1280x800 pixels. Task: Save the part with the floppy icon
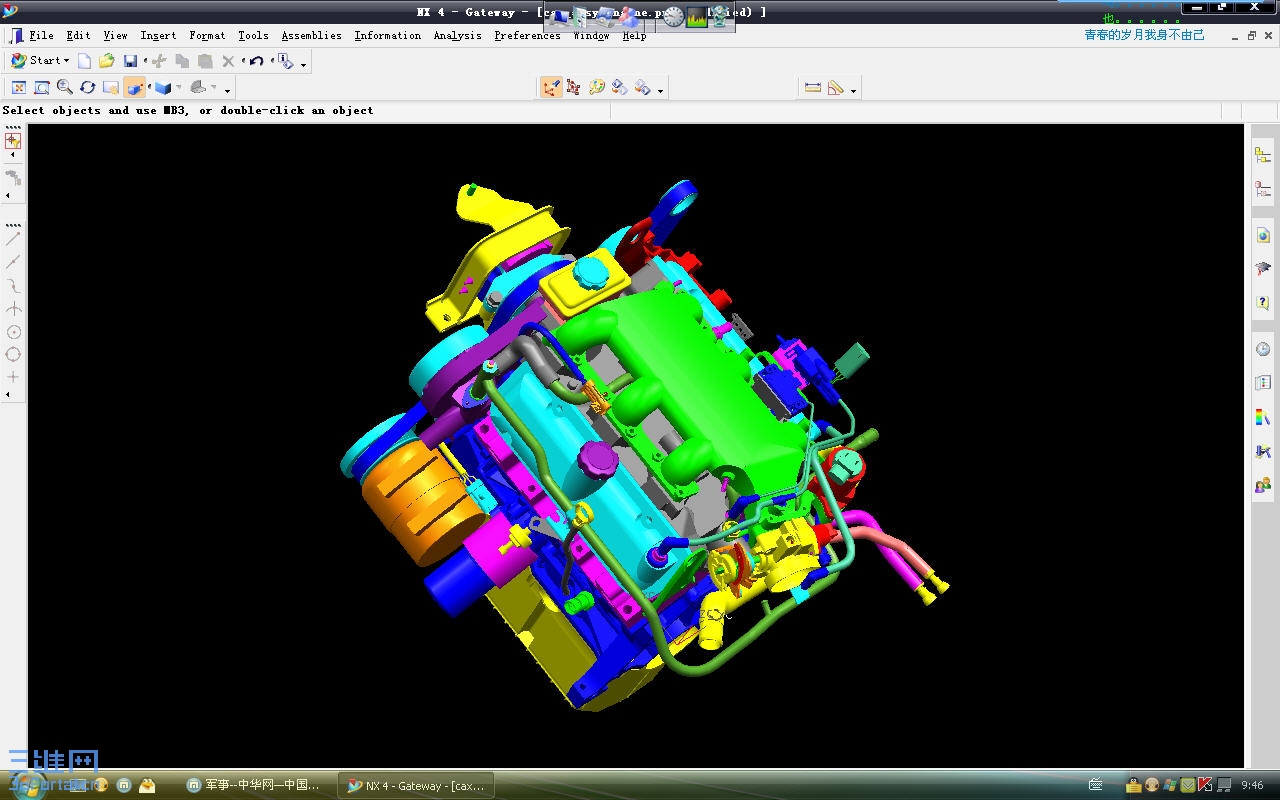click(x=130, y=61)
